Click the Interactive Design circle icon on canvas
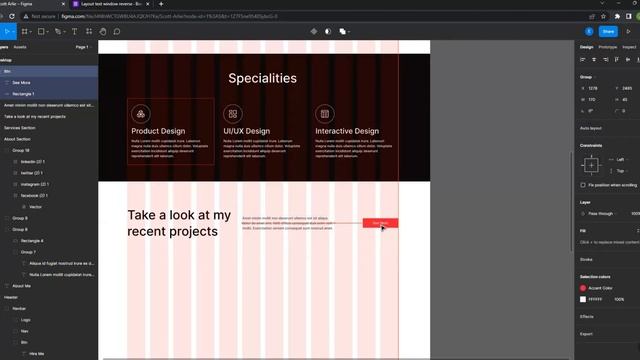Viewport: 640px width, 360px height. [325, 114]
